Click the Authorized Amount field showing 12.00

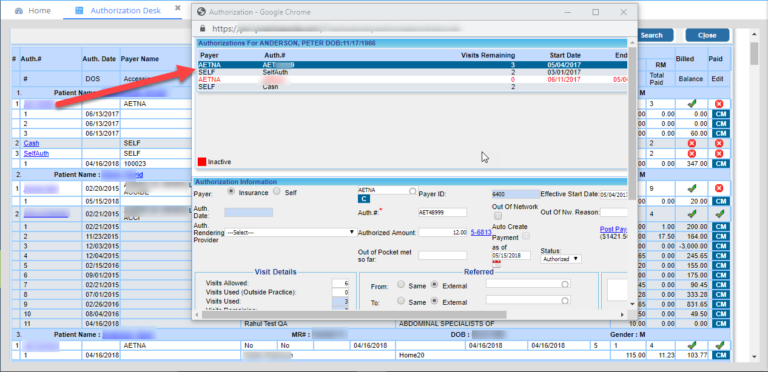click(x=442, y=232)
